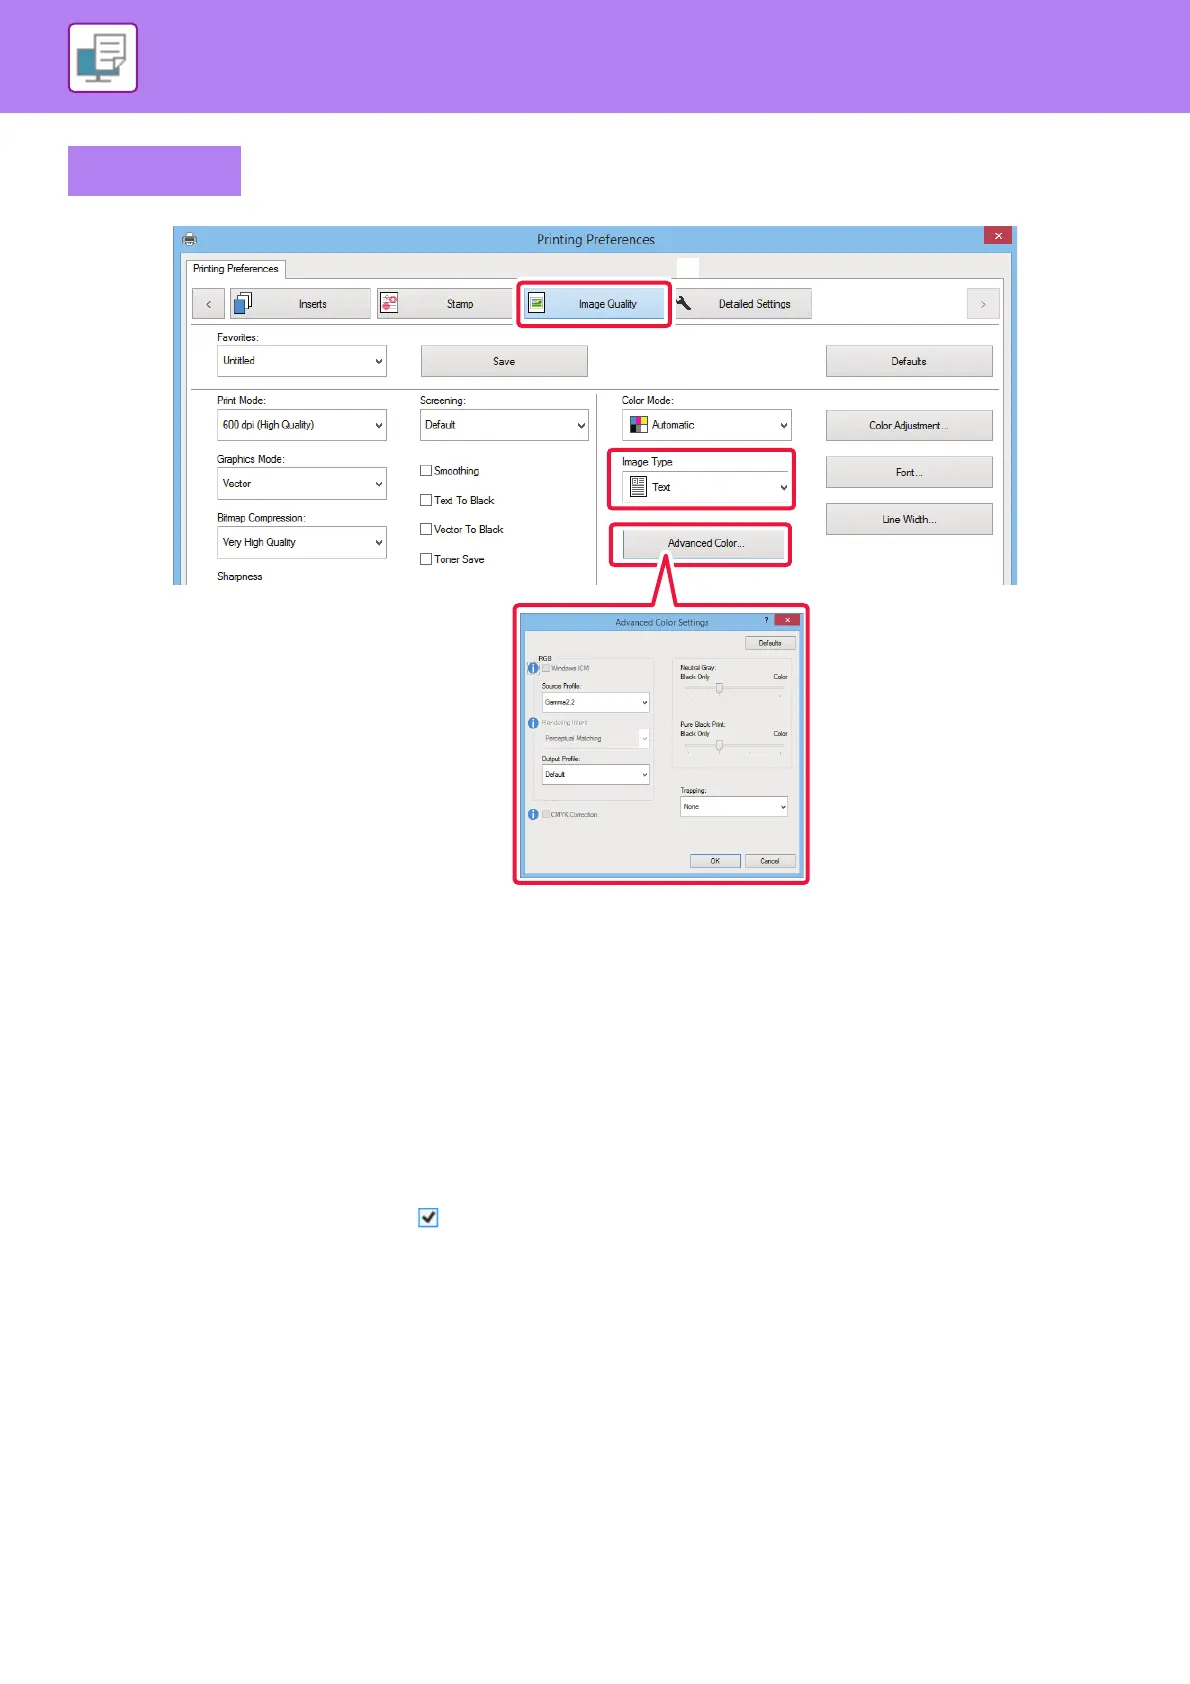Open the Advanced Color... dialog
1190x1684 pixels.
pyautogui.click(x=705, y=543)
